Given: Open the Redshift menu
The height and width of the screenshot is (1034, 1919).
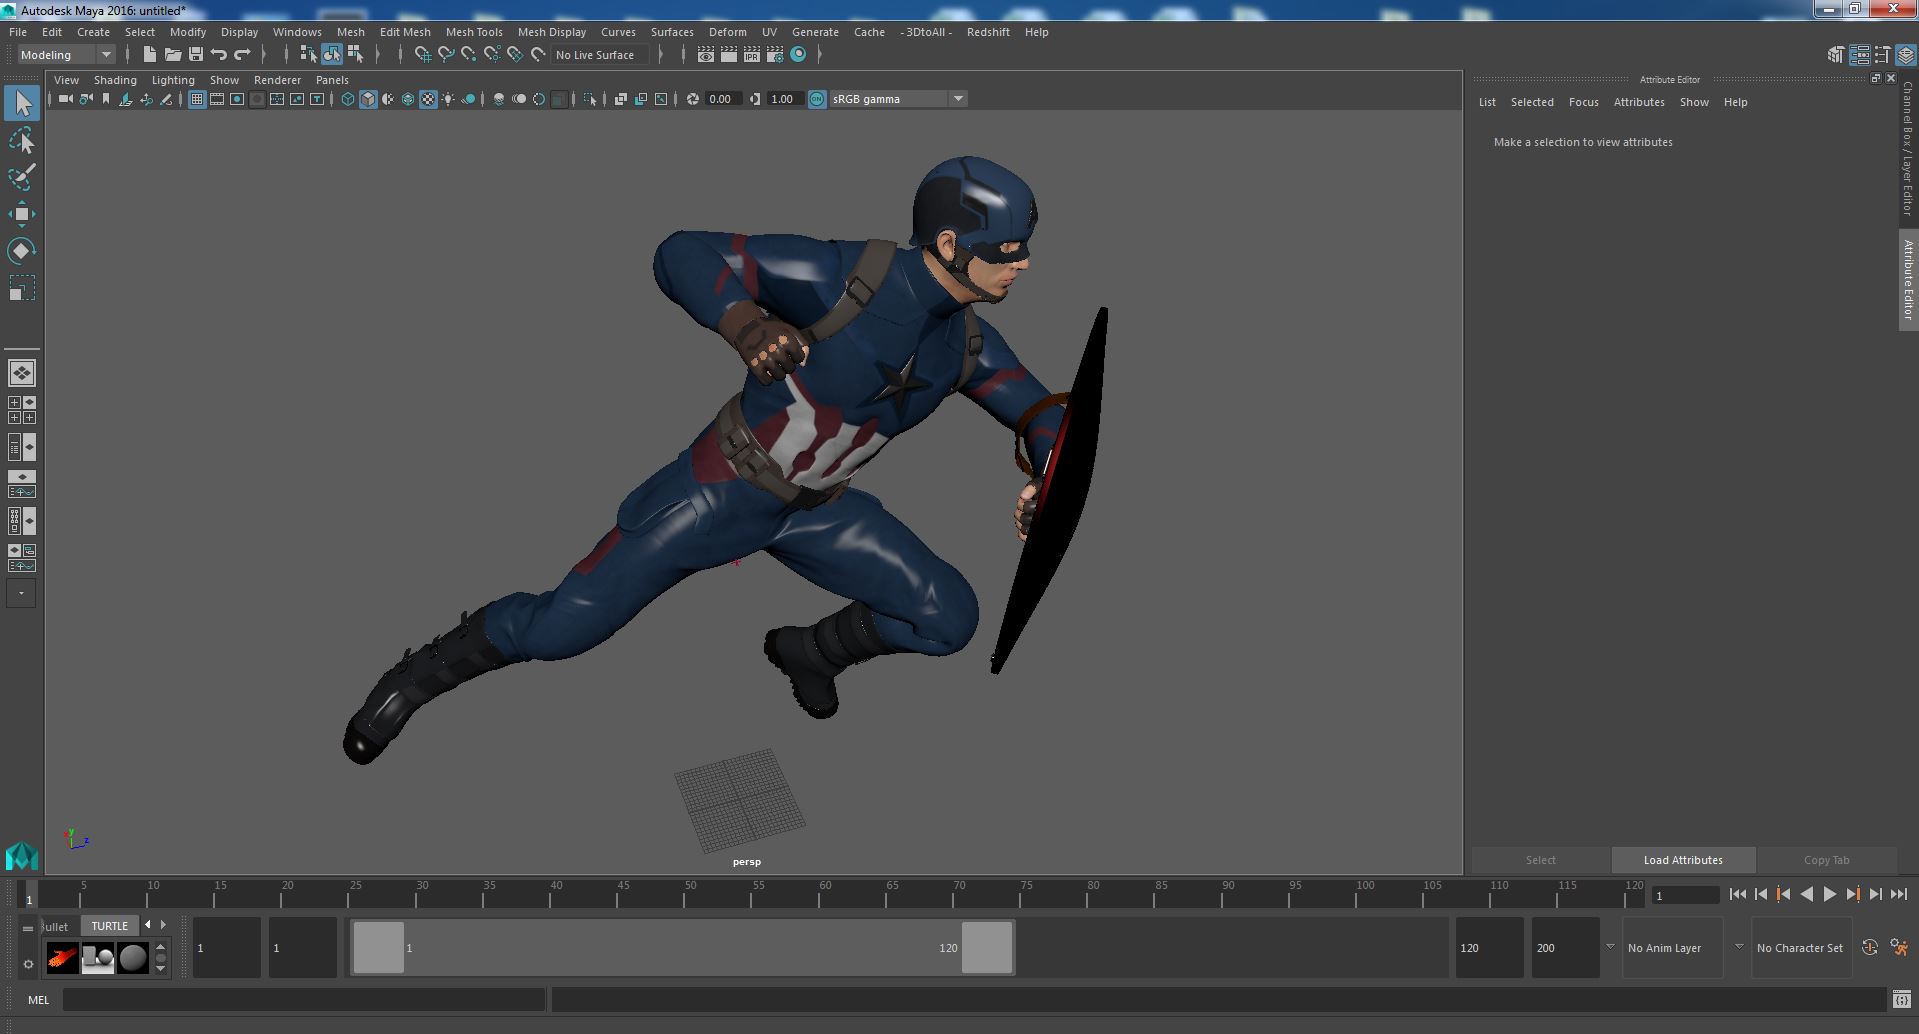Looking at the screenshot, I should 988,32.
